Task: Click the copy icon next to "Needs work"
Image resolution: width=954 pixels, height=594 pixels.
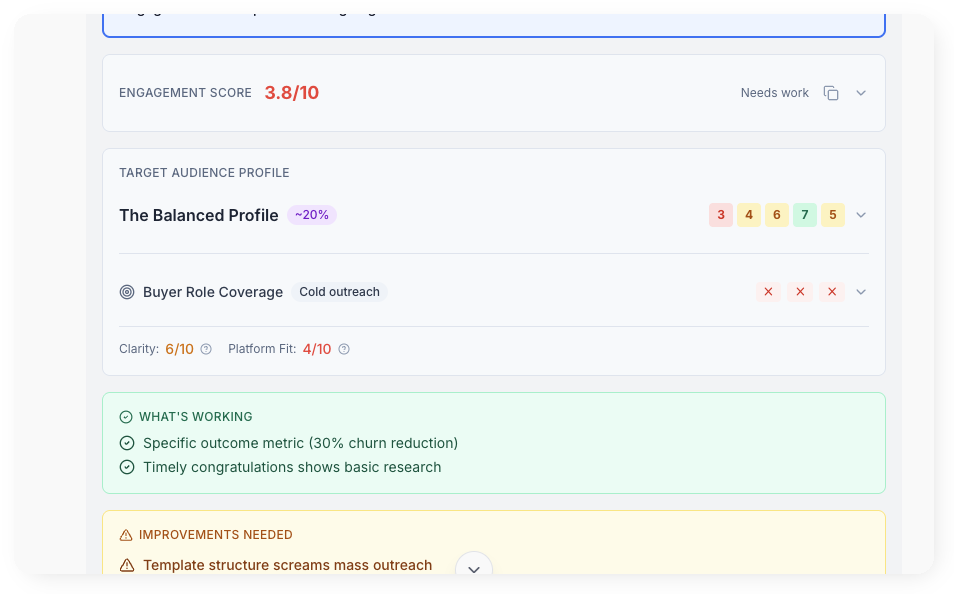Action: pyautogui.click(x=831, y=92)
